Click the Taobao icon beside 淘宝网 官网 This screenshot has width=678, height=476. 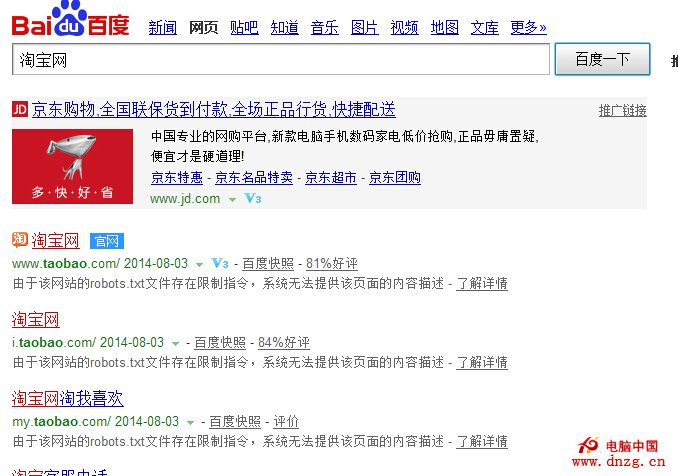click(20, 240)
